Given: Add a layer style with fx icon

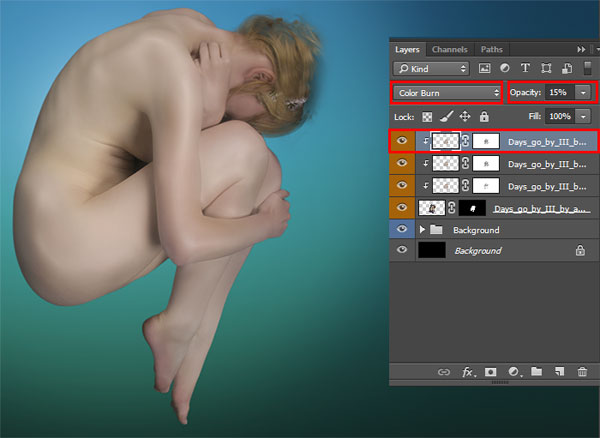Looking at the screenshot, I should pos(468,372).
